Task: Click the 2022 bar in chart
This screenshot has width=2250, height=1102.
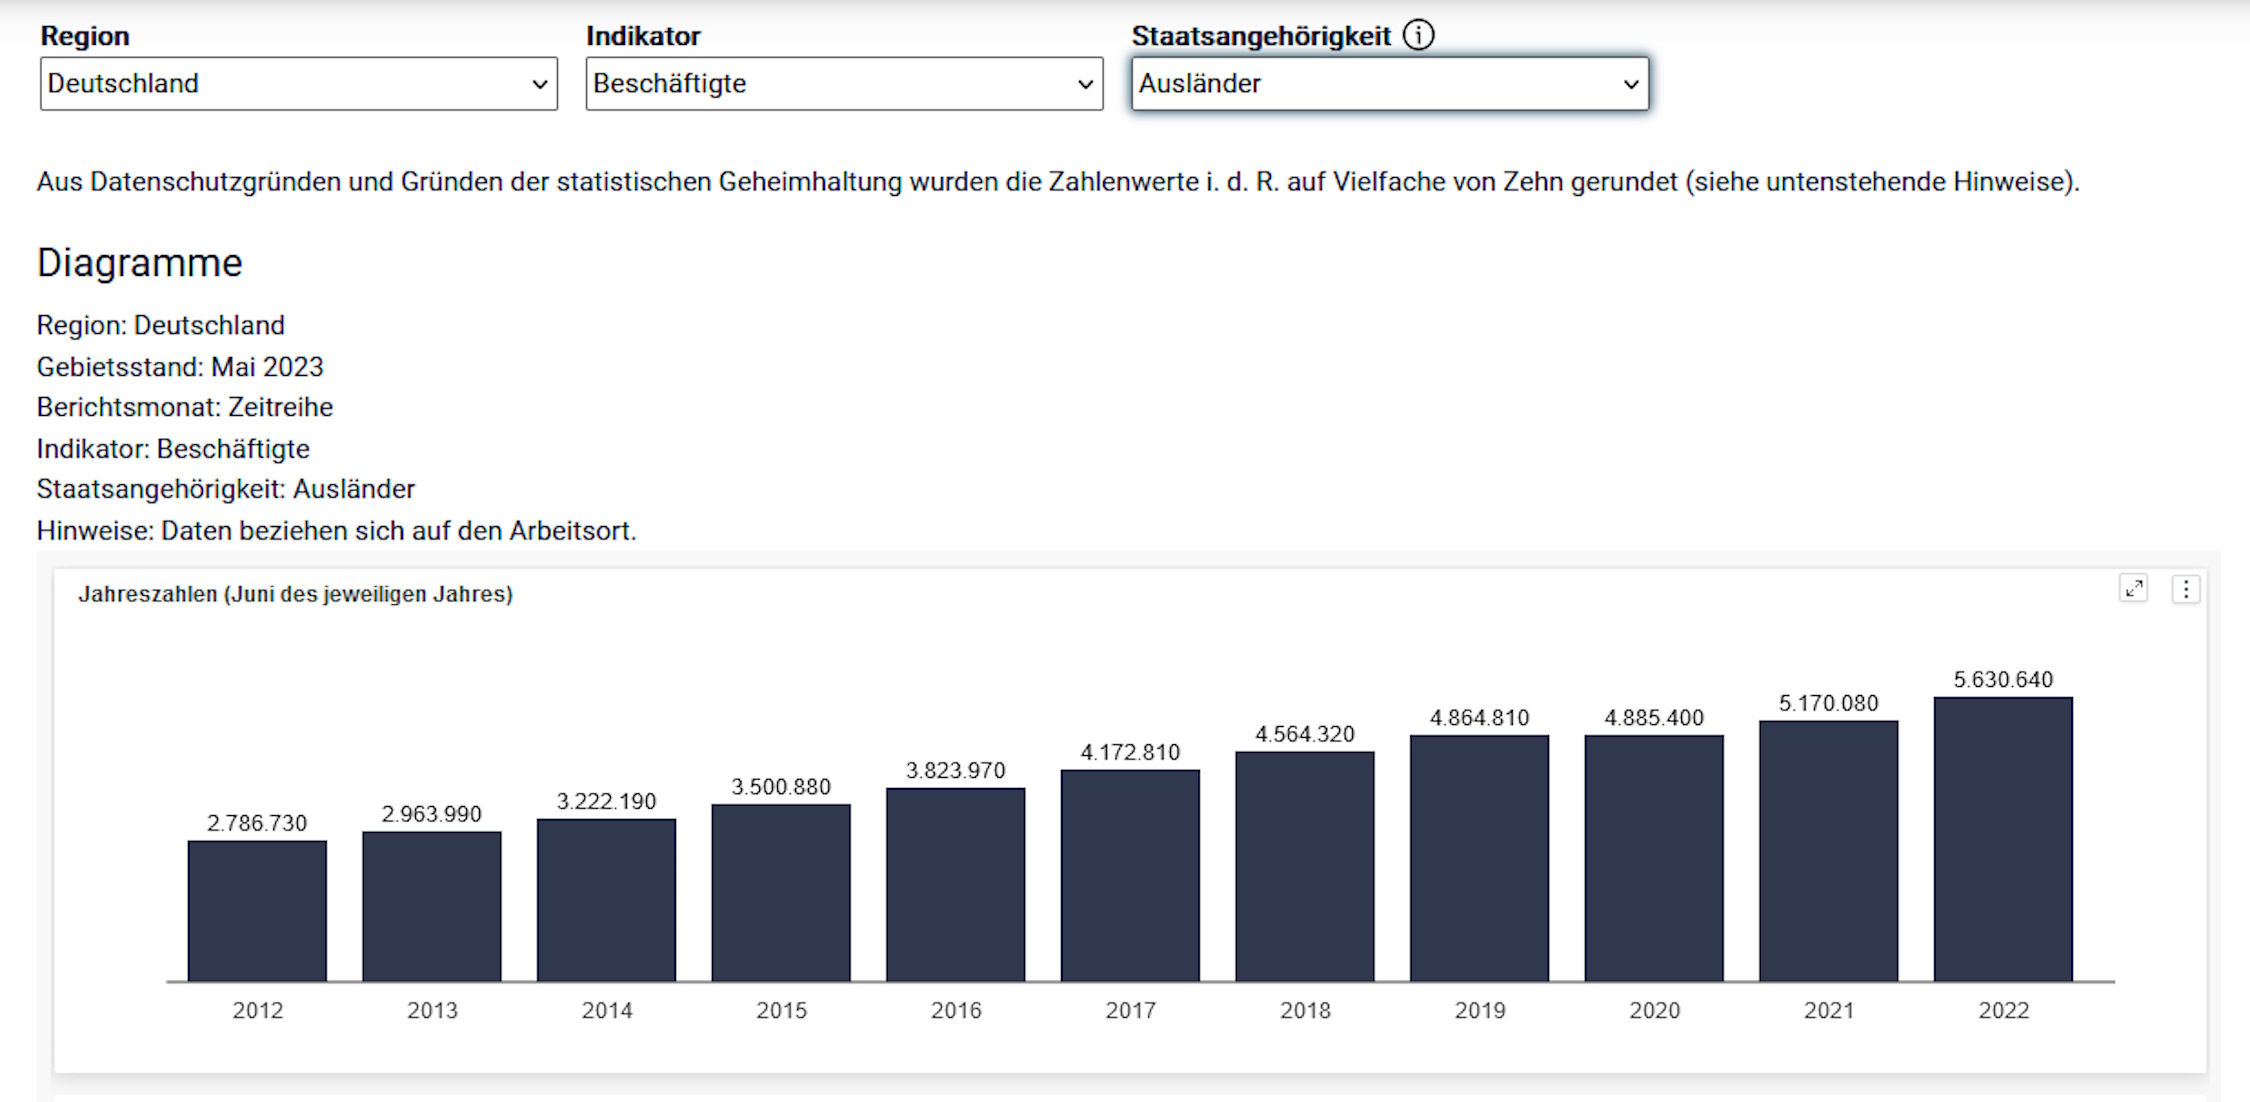Action: 2003,840
